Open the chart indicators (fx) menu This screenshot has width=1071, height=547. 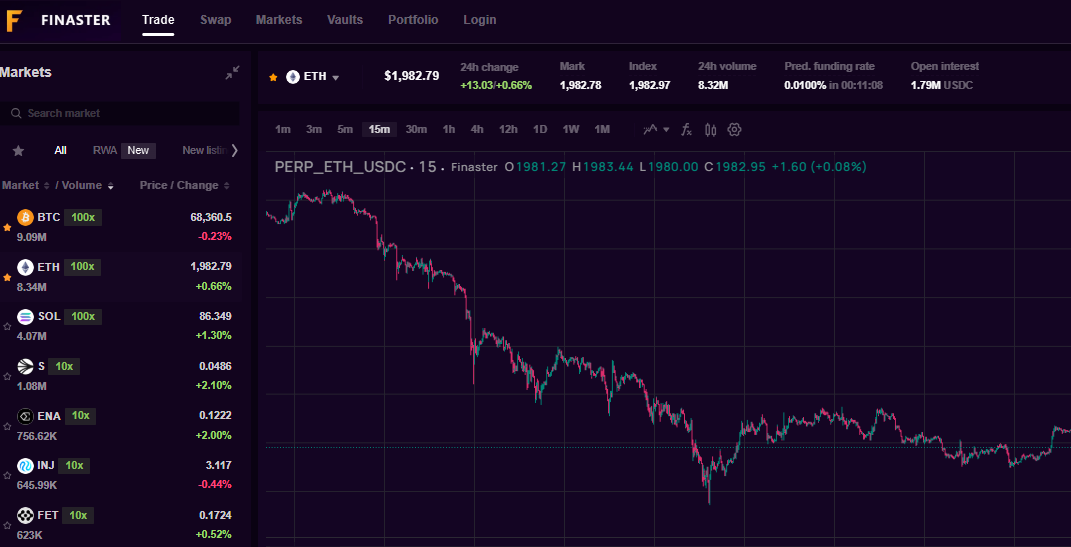point(686,129)
